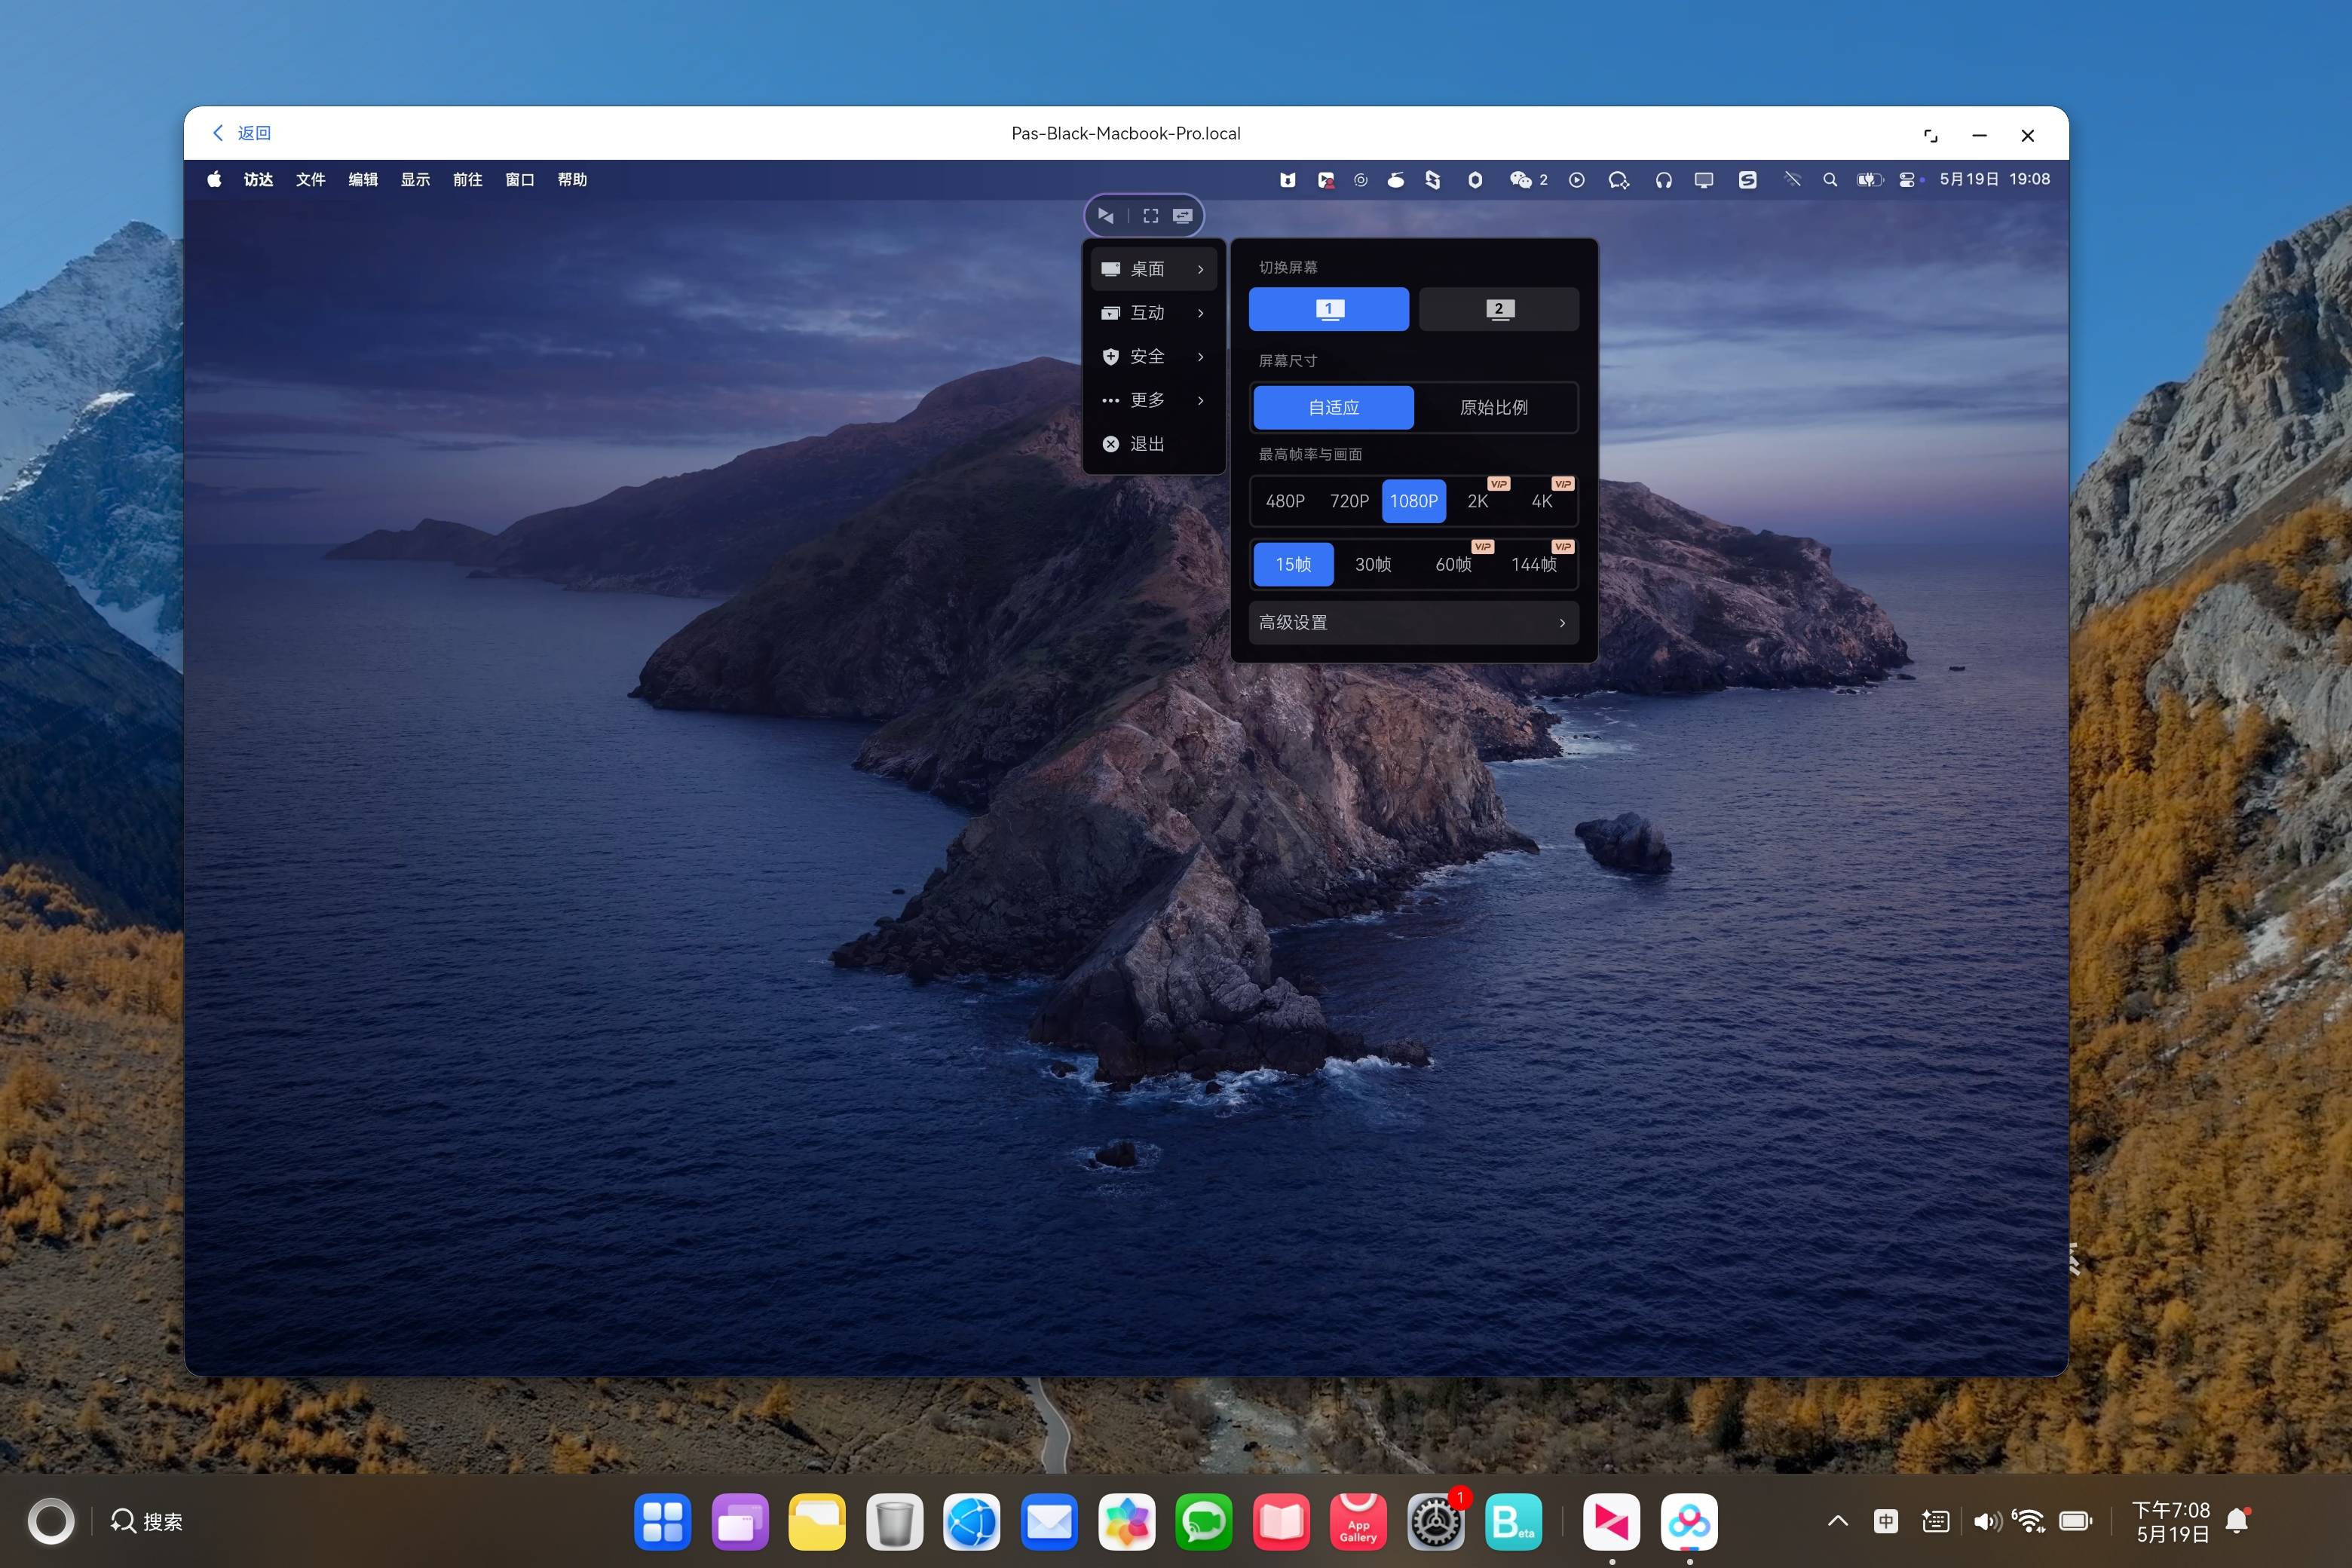
Task: Expand 高级设置 advanced settings row
Action: [x=1414, y=623]
